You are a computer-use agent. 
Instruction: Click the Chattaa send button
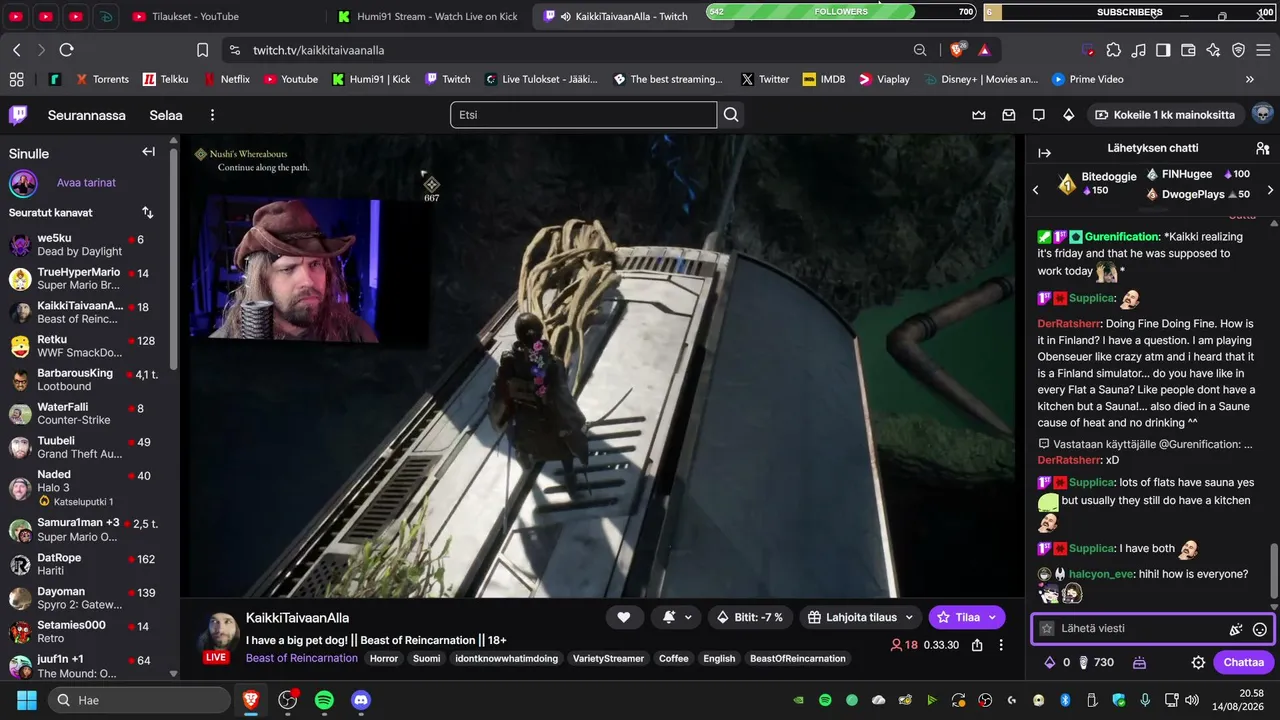click(1243, 662)
